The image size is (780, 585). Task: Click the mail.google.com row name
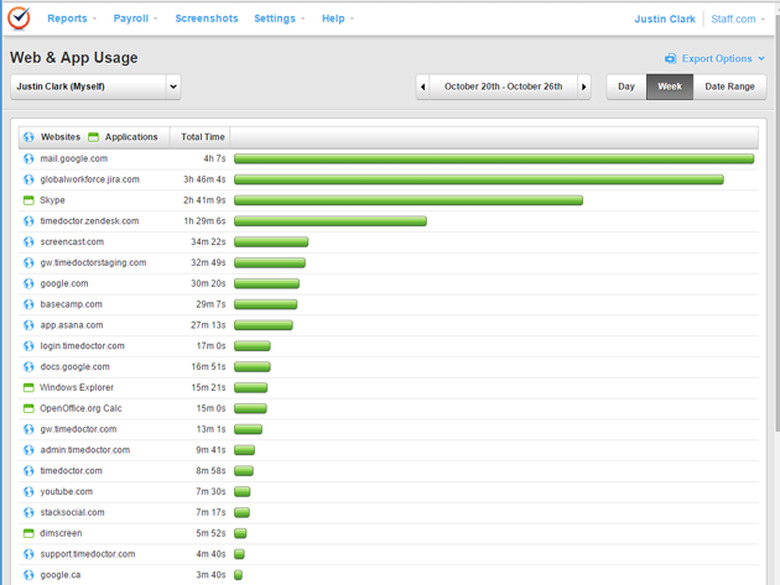pos(74,159)
